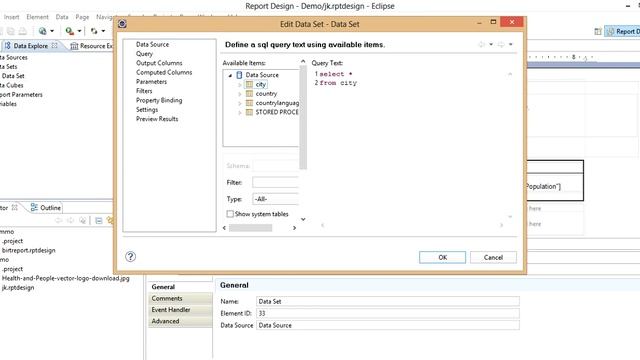
Task: Open the Page menu
Action: pos(82,17)
